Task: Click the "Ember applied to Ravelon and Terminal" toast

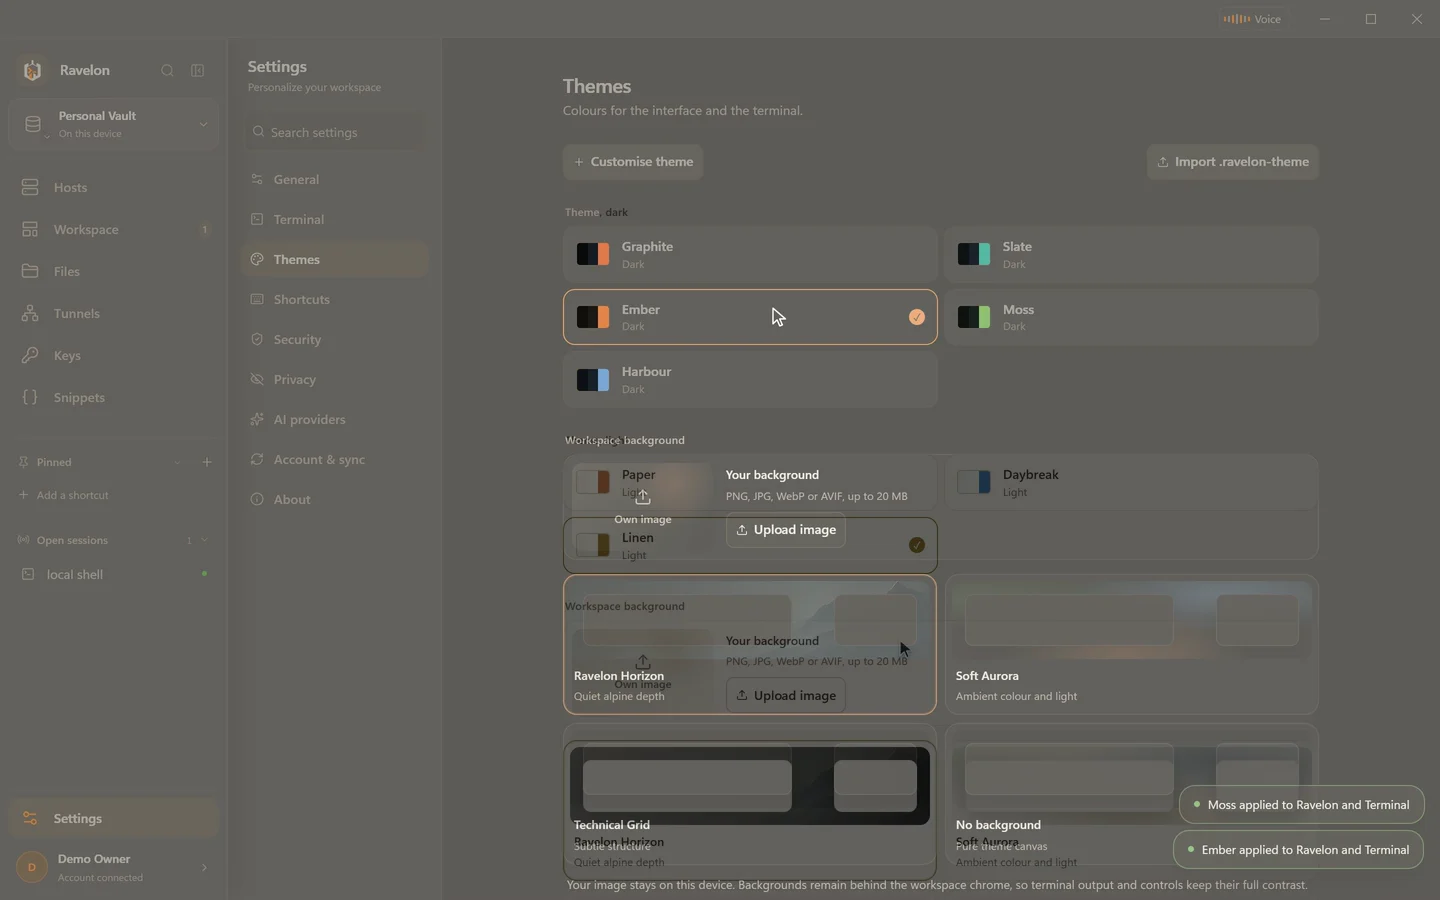Action: coord(1298,850)
